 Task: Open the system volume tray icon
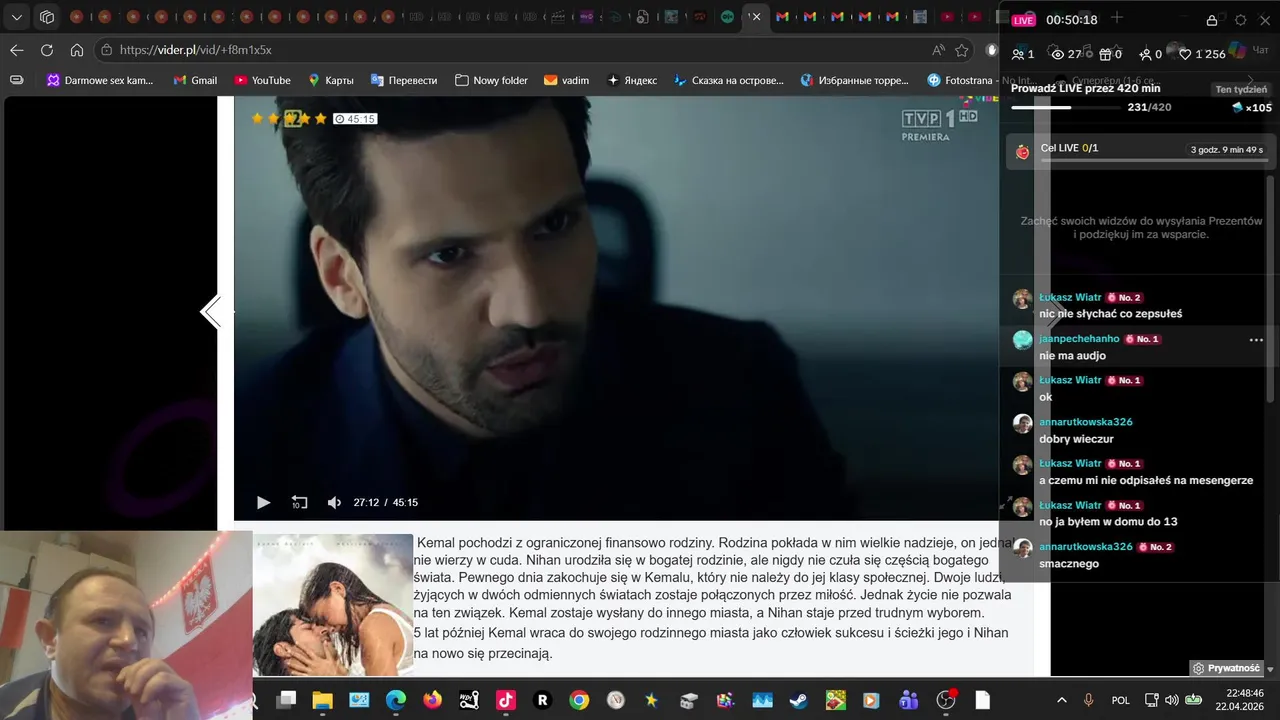tap(1171, 700)
